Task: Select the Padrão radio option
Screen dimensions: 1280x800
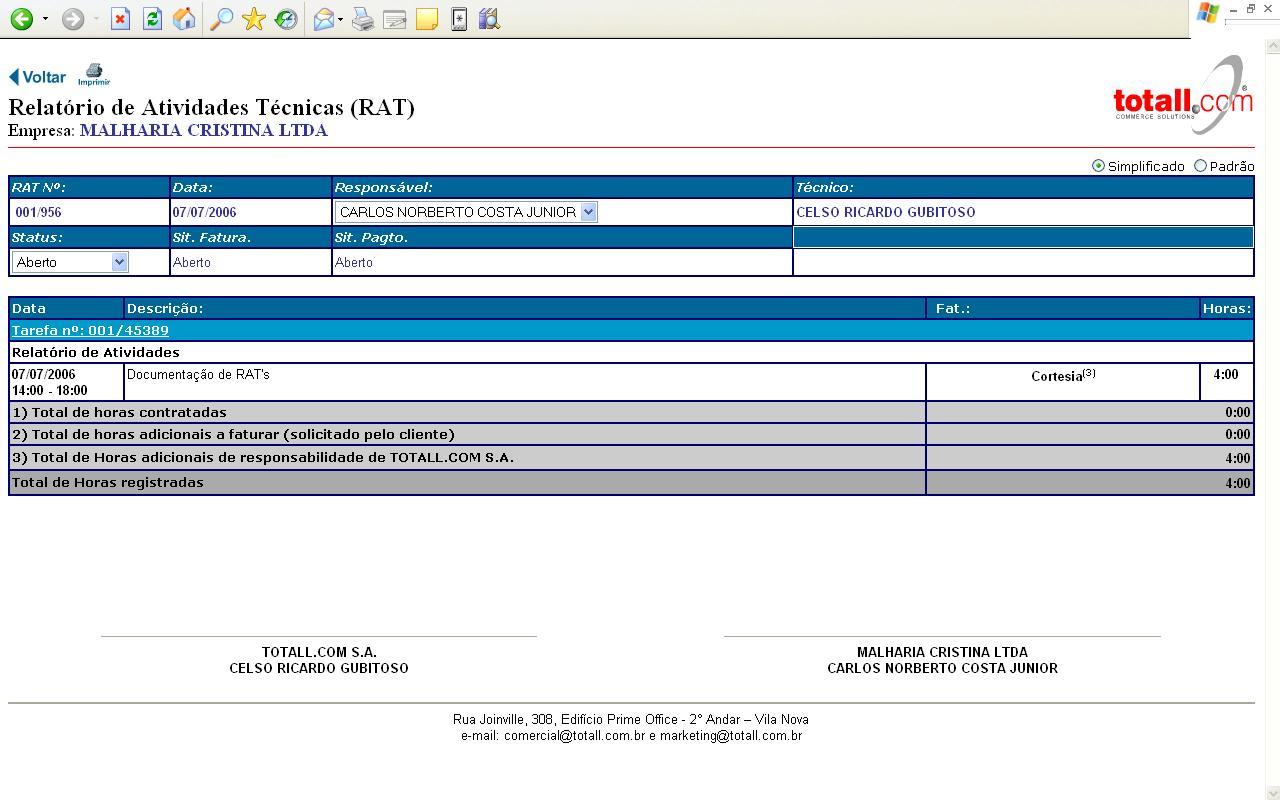Action: coord(1200,166)
